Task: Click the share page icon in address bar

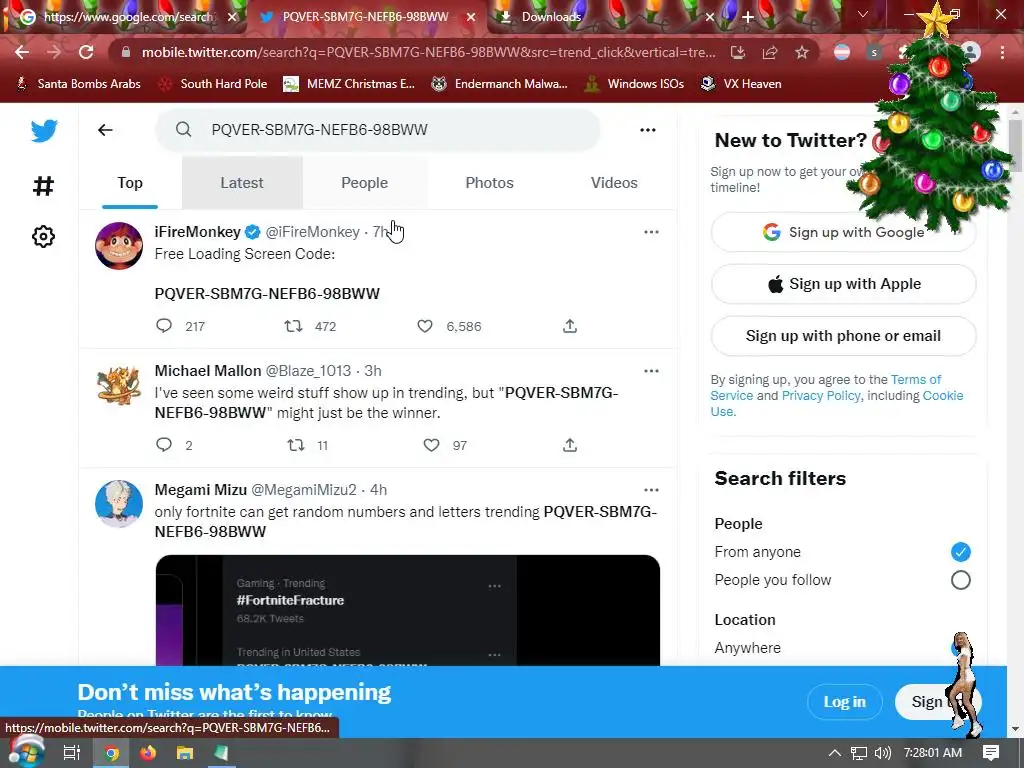Action: pyautogui.click(x=769, y=52)
